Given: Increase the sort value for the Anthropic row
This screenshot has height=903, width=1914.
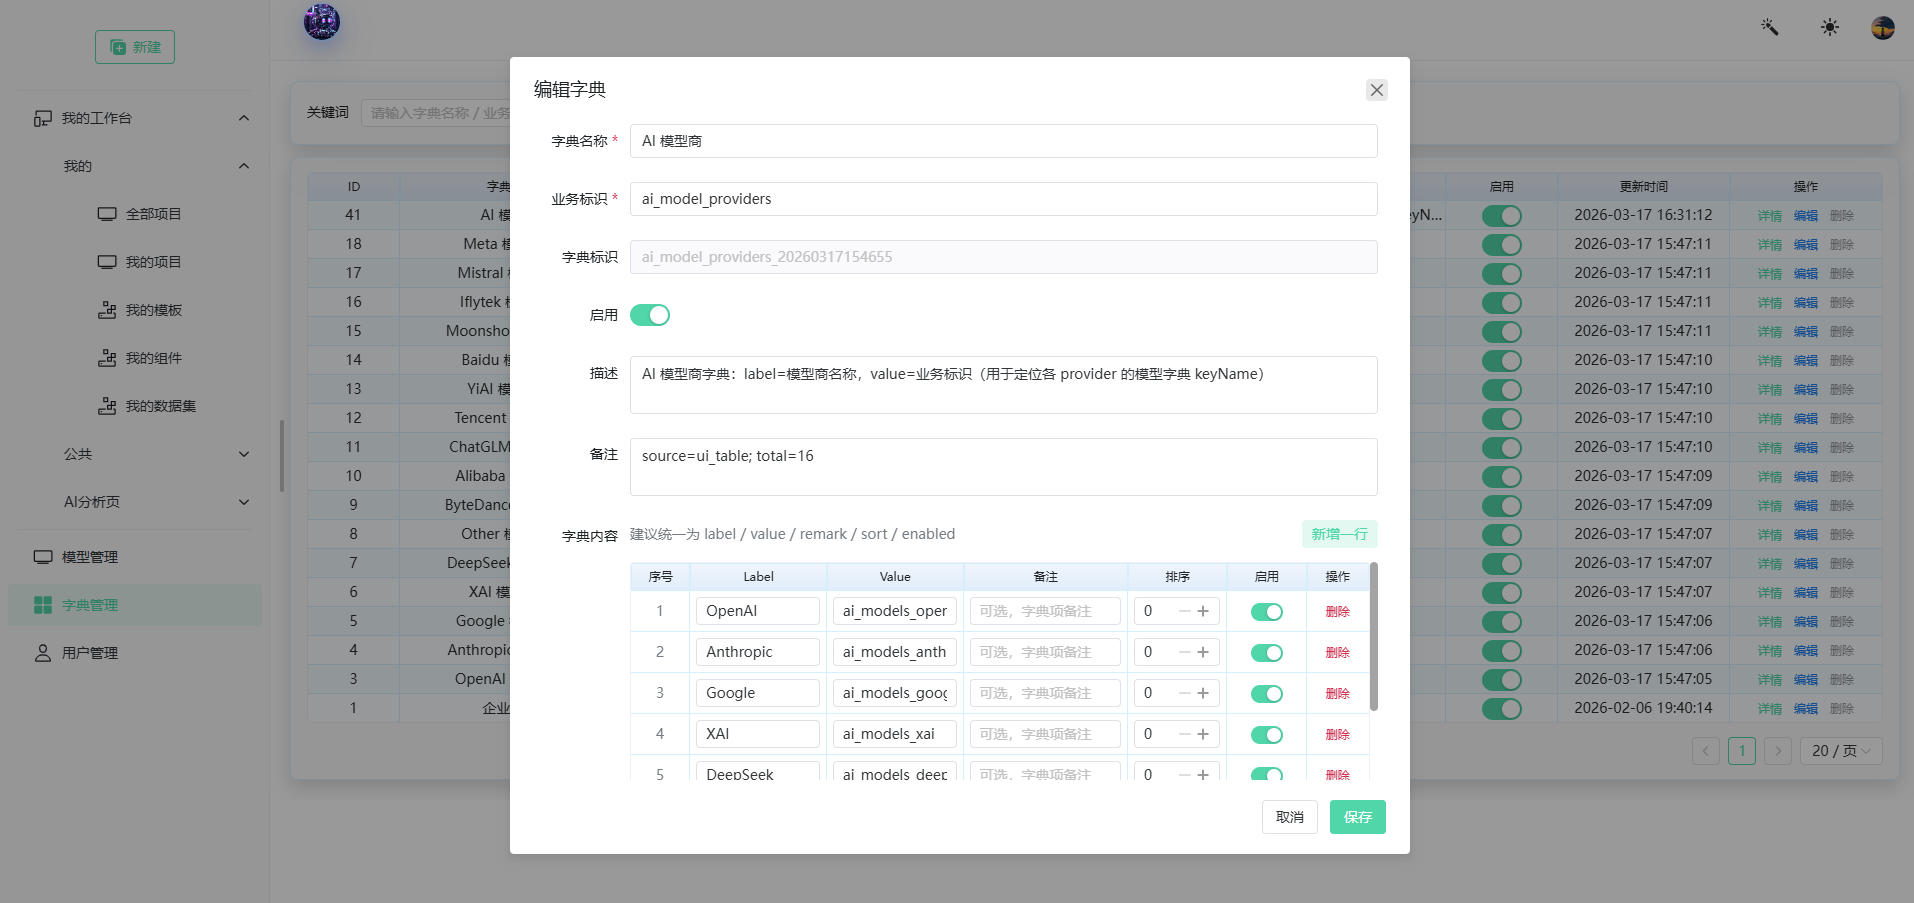Looking at the screenshot, I should (1203, 652).
